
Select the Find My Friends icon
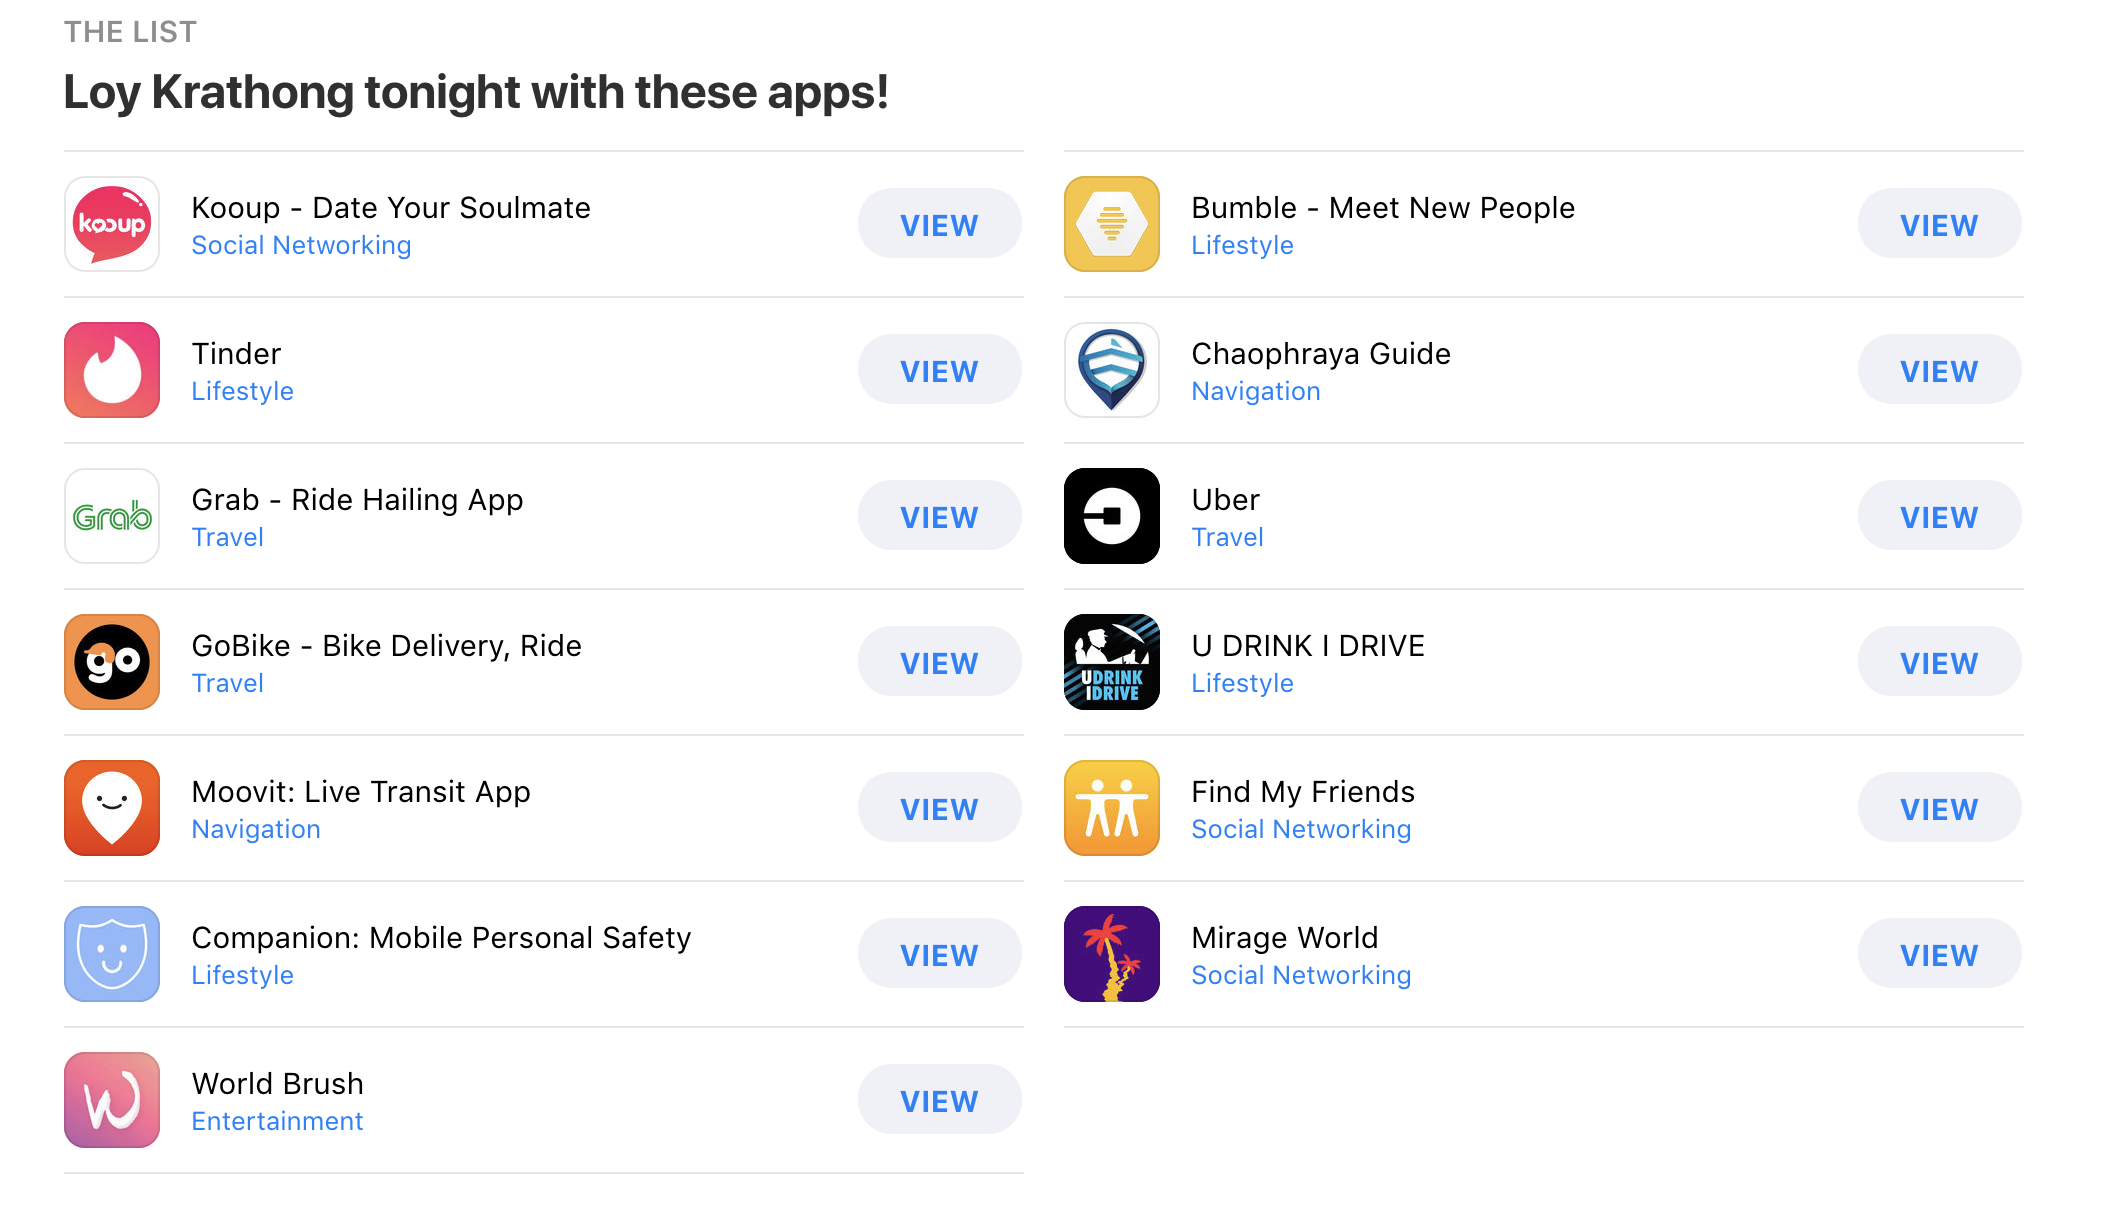pos(1112,808)
